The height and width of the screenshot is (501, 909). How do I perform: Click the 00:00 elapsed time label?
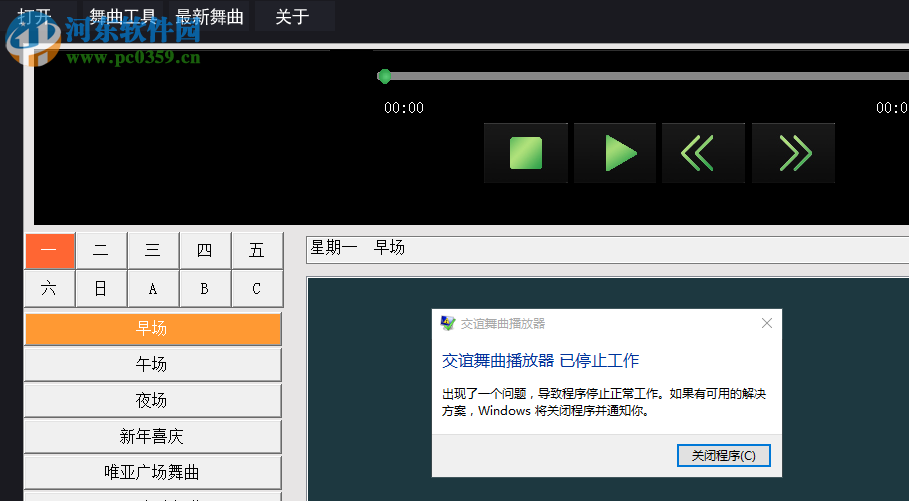point(404,108)
